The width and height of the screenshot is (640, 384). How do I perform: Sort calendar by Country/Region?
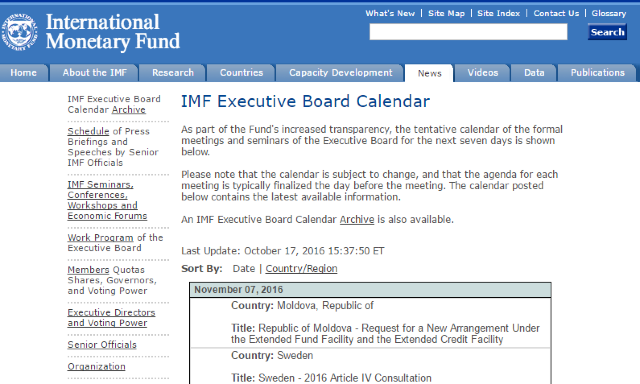tap(301, 269)
